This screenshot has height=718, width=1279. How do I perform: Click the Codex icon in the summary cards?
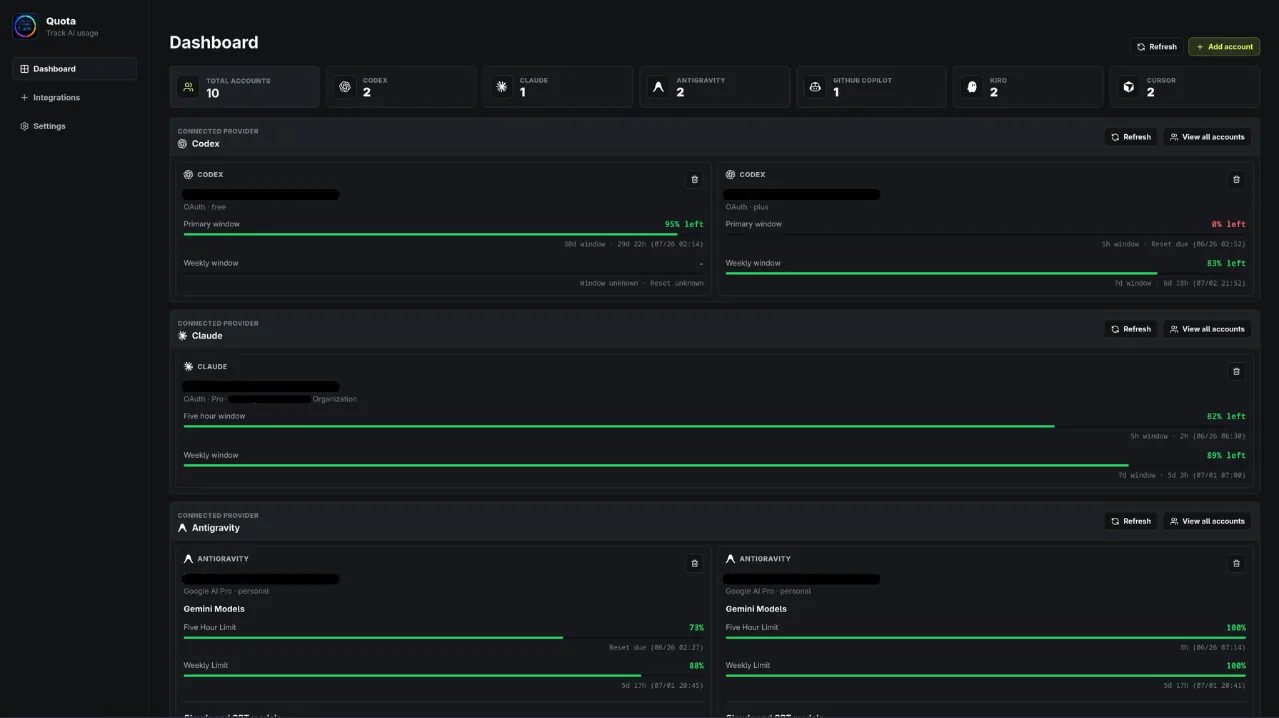[345, 87]
